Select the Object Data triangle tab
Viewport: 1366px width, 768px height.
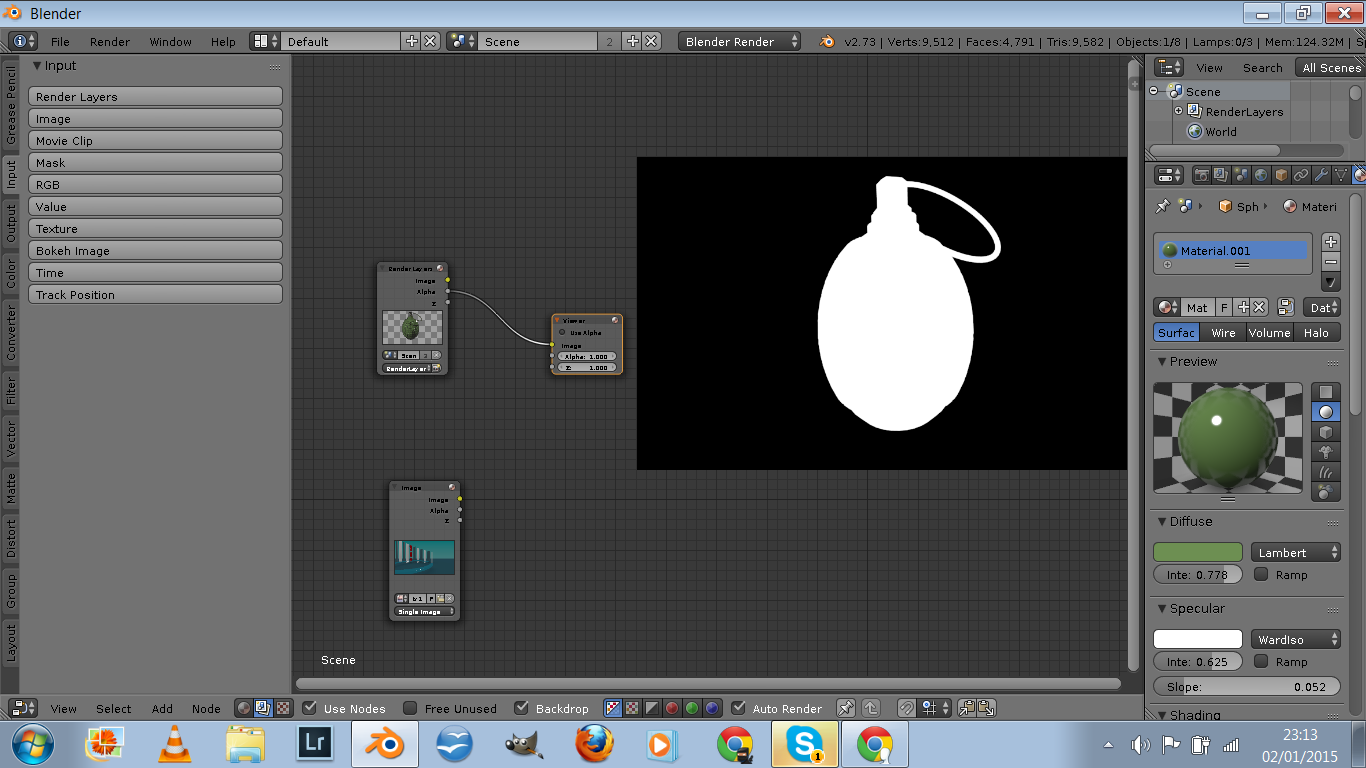point(1340,175)
